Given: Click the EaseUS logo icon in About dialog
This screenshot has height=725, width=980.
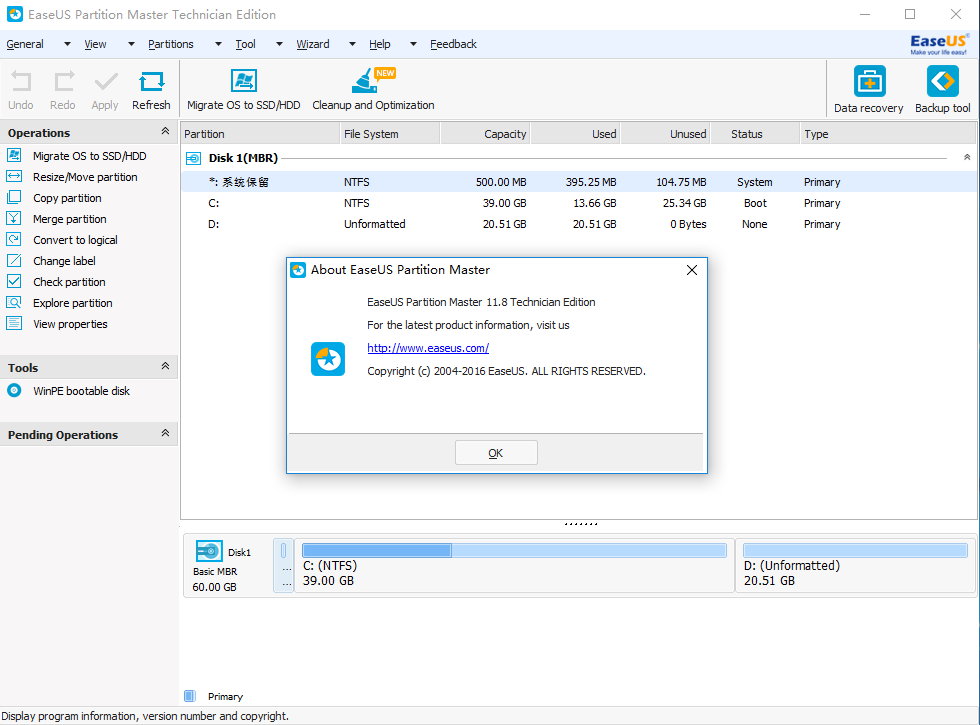Looking at the screenshot, I should 328,359.
